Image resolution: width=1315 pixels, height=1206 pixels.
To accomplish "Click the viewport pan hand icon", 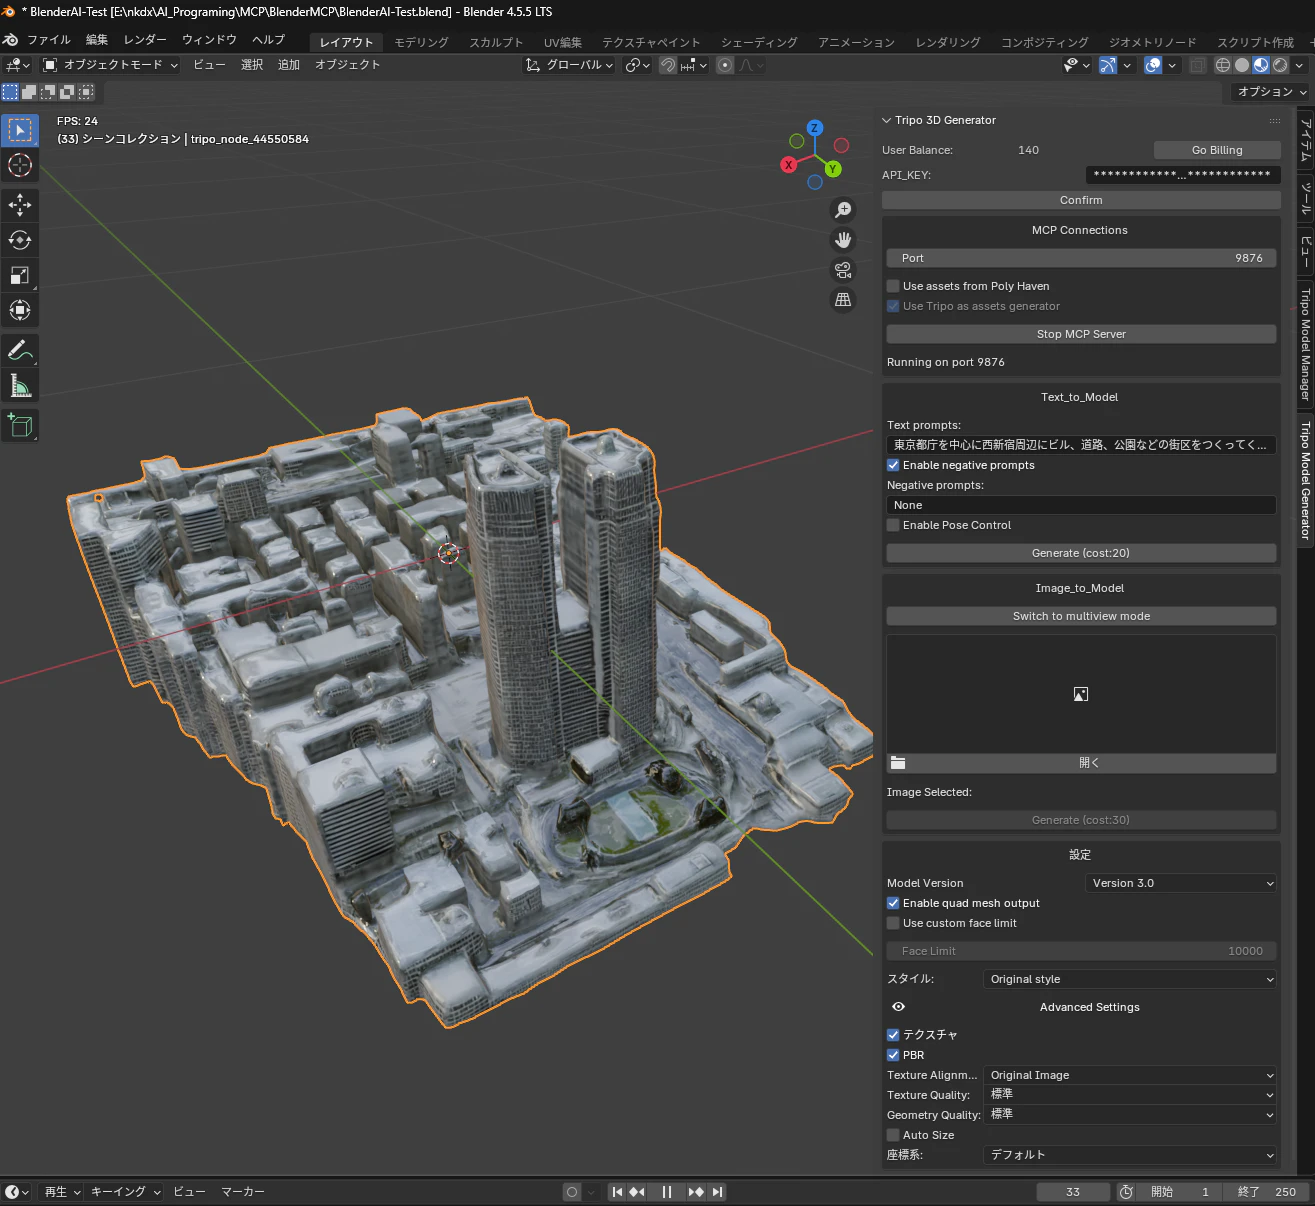I will click(844, 239).
